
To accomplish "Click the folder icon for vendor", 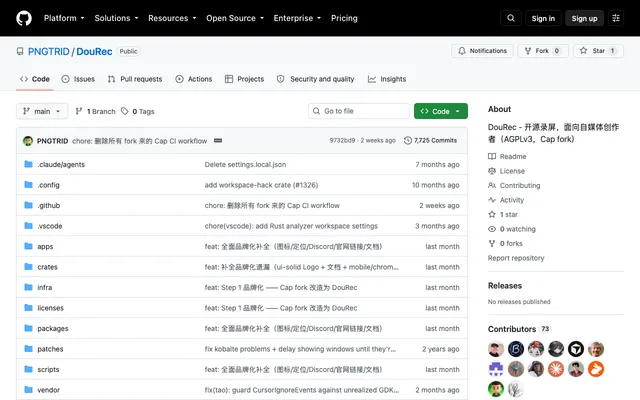I will click(x=28, y=389).
